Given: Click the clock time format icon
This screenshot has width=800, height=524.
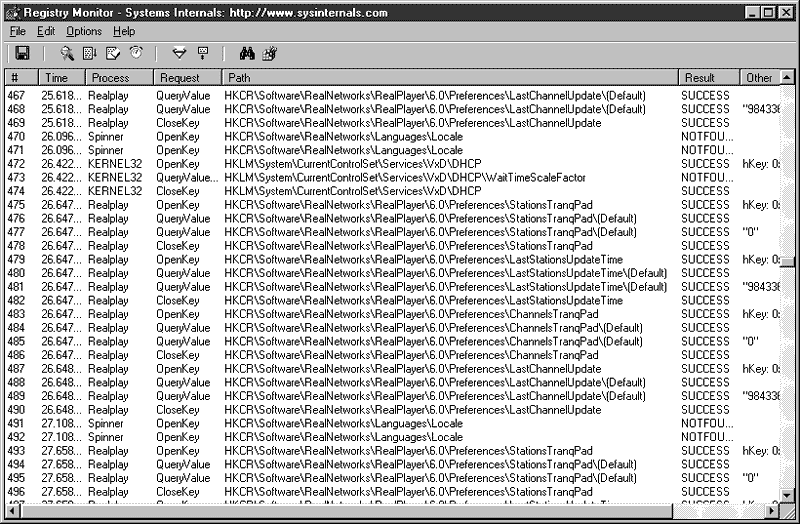Looking at the screenshot, I should 136,53.
